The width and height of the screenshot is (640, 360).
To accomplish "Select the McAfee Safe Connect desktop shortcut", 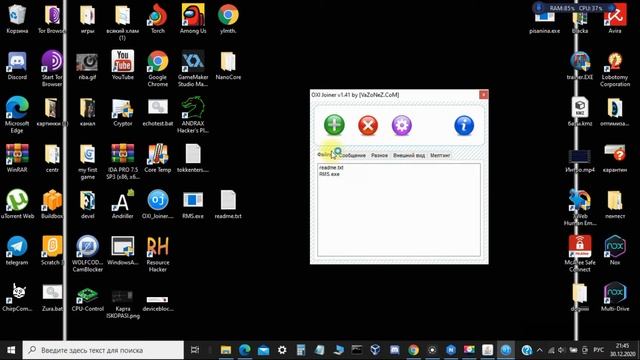I will 580,254.
